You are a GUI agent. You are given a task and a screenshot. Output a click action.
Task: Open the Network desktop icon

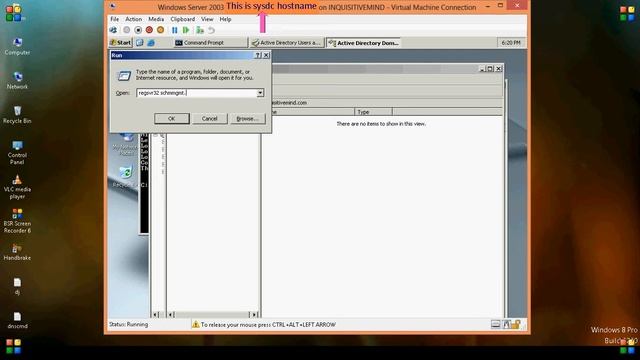17,80
